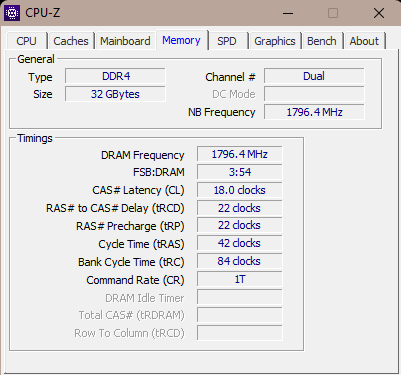The width and height of the screenshot is (401, 375).
Task: Switch to the CPU tab
Action: [x=26, y=41]
